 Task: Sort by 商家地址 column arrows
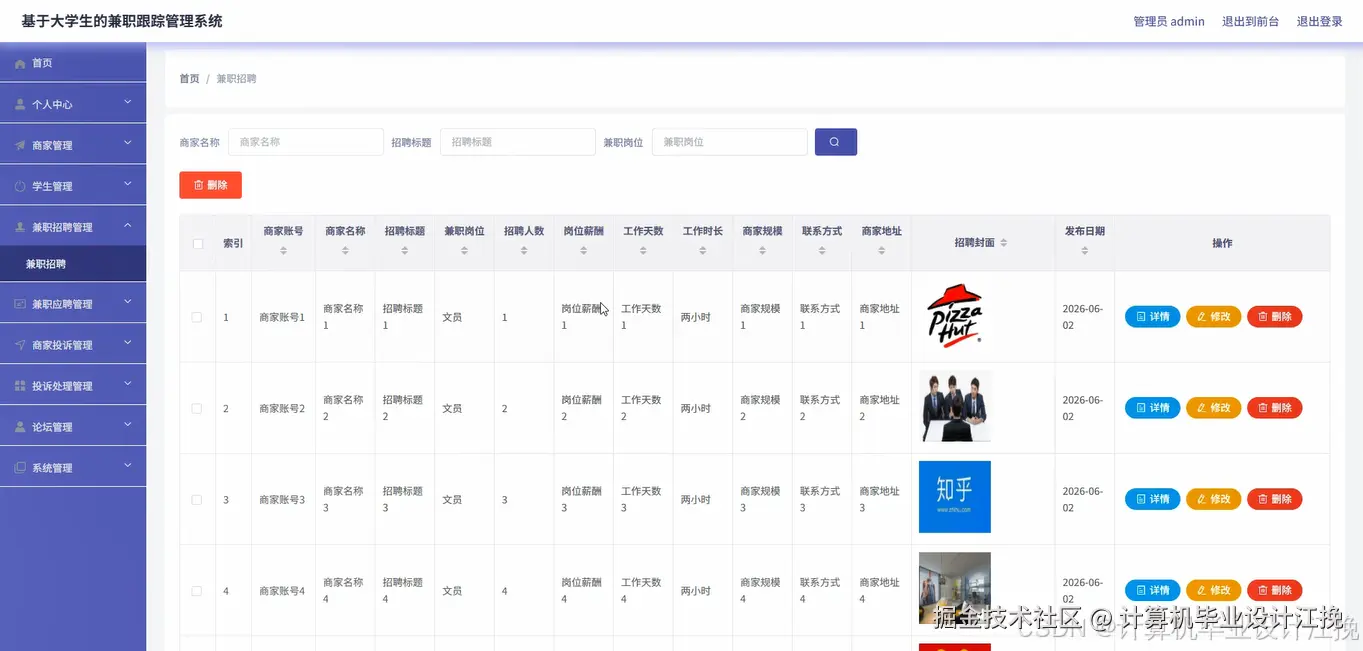tap(881, 251)
